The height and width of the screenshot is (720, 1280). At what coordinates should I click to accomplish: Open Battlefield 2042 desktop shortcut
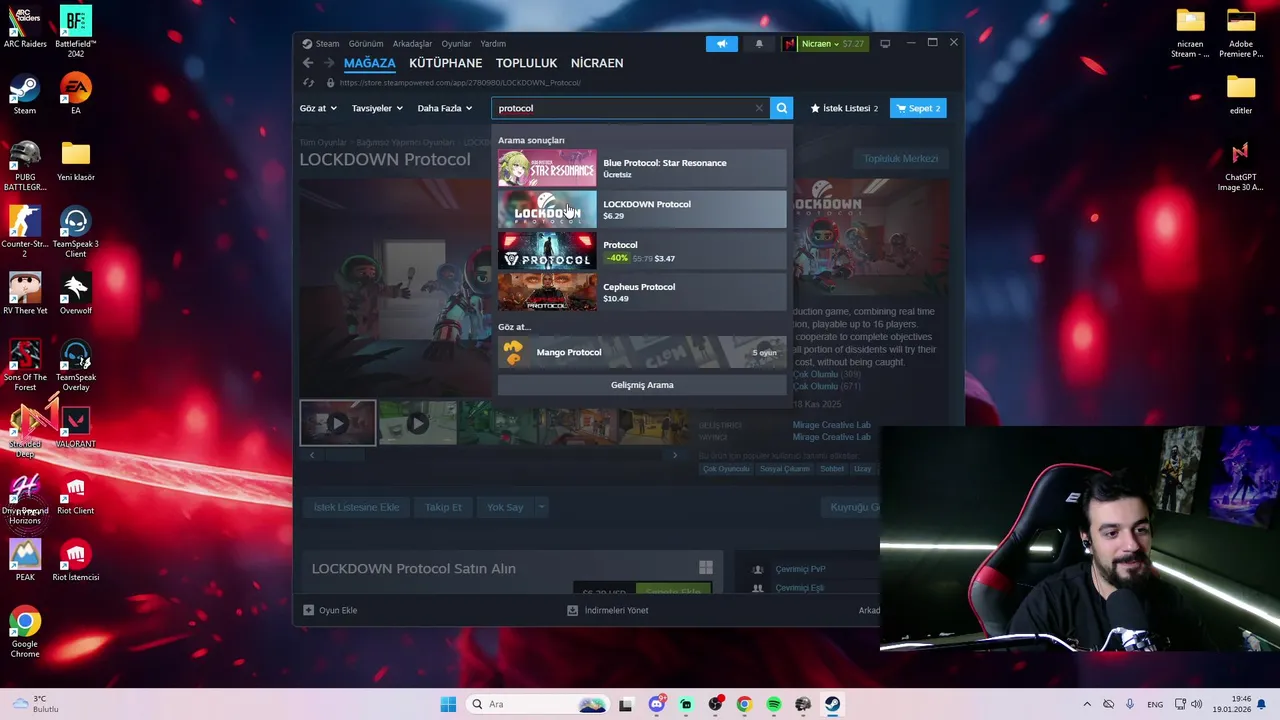coord(75,30)
